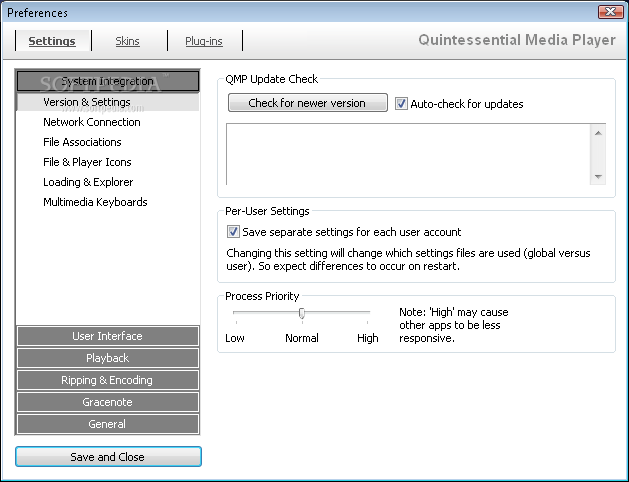The image size is (629, 482).
Task: Expand the General section
Action: pyautogui.click(x=108, y=424)
